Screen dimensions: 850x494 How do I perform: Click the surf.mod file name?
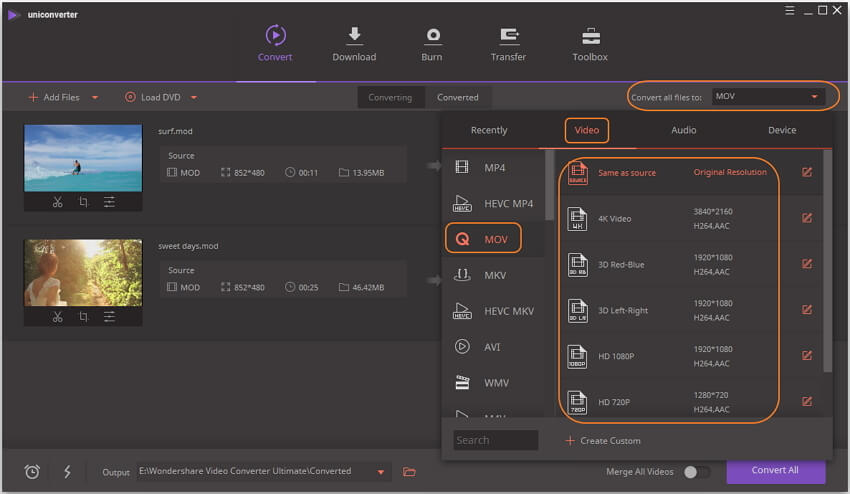pos(175,131)
